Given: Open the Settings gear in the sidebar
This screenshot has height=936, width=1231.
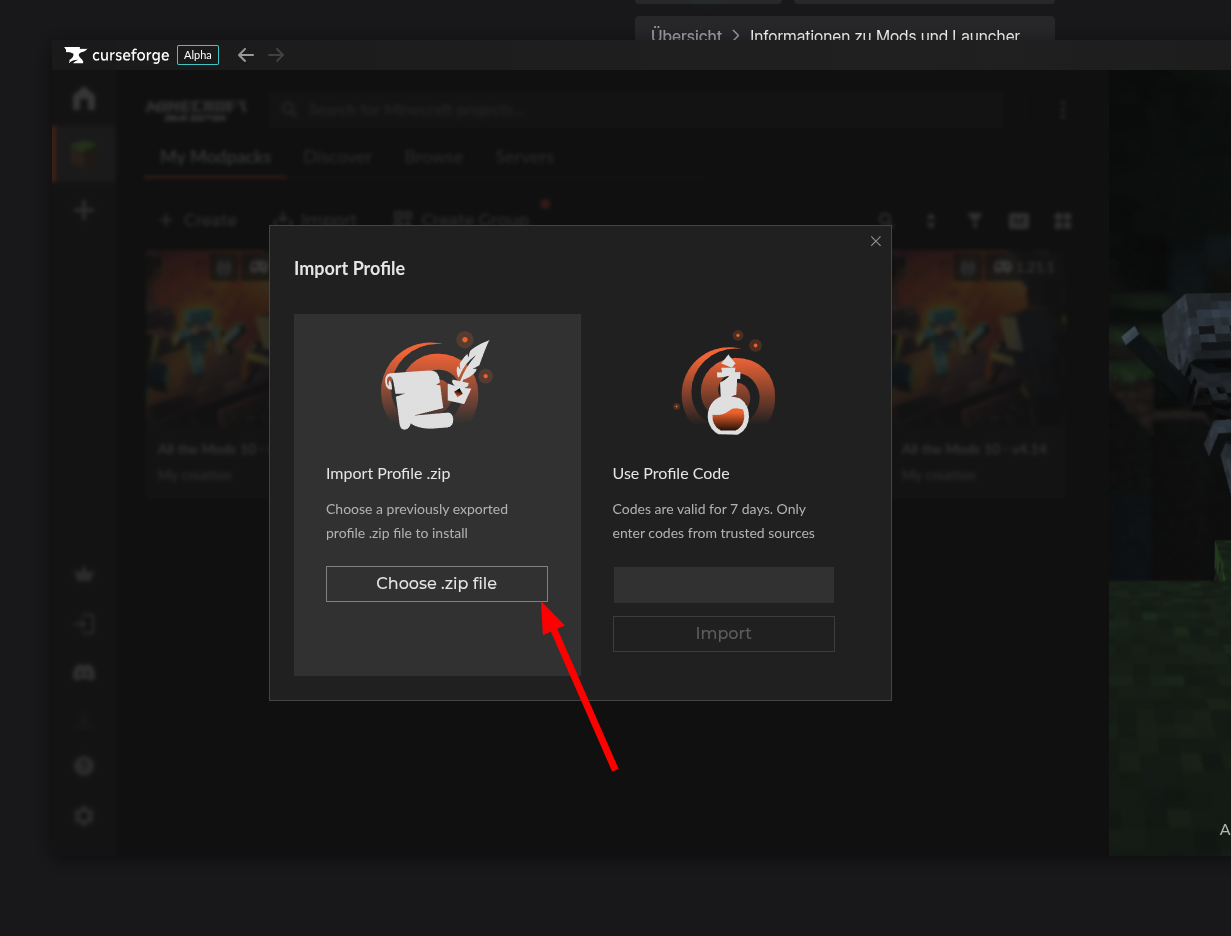Looking at the screenshot, I should point(84,815).
